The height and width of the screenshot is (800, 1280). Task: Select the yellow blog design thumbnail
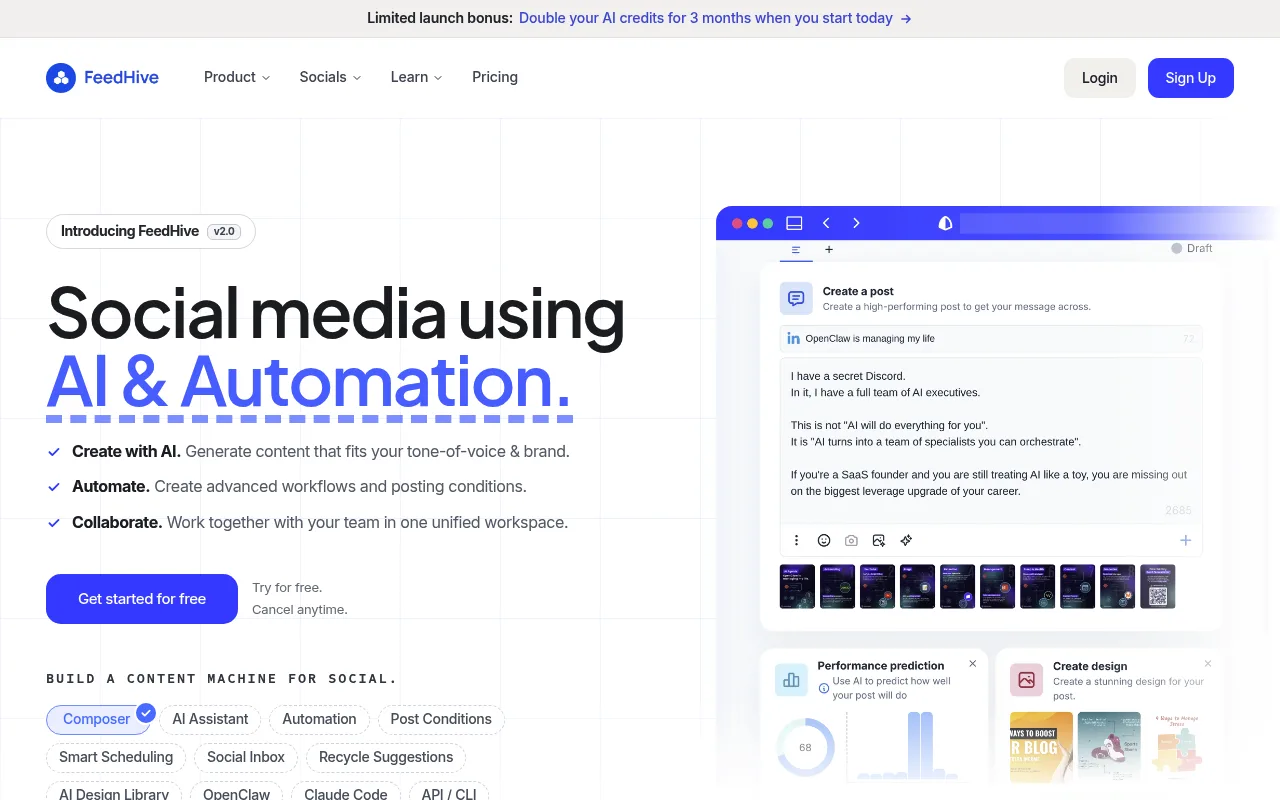1041,747
